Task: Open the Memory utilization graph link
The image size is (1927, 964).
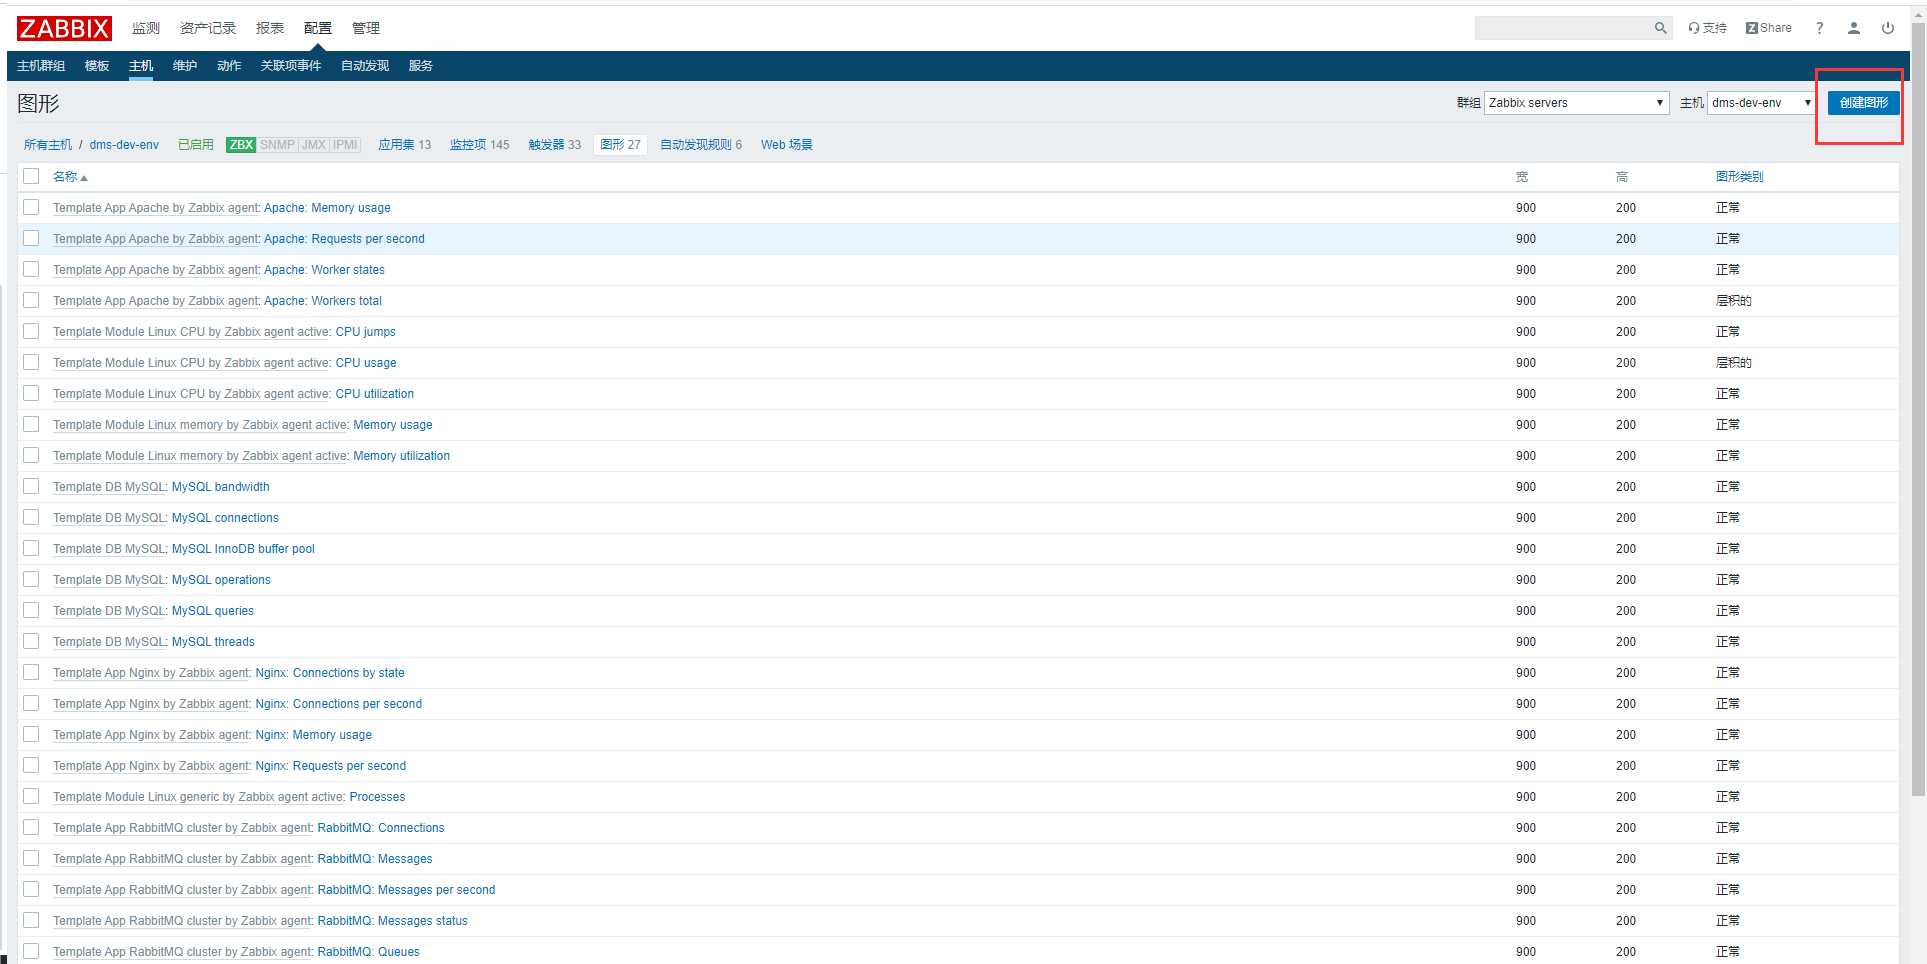Action: tap(401, 456)
